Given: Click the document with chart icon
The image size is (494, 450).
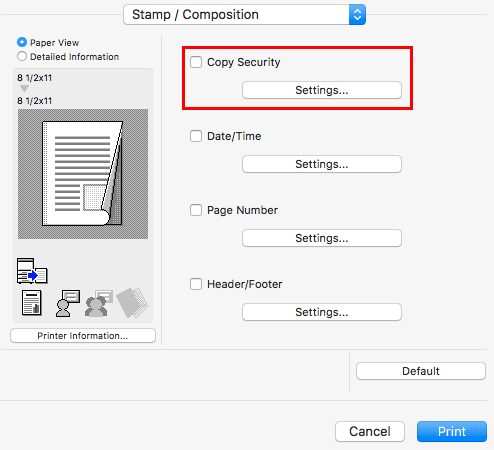Looking at the screenshot, I should coord(32,303).
